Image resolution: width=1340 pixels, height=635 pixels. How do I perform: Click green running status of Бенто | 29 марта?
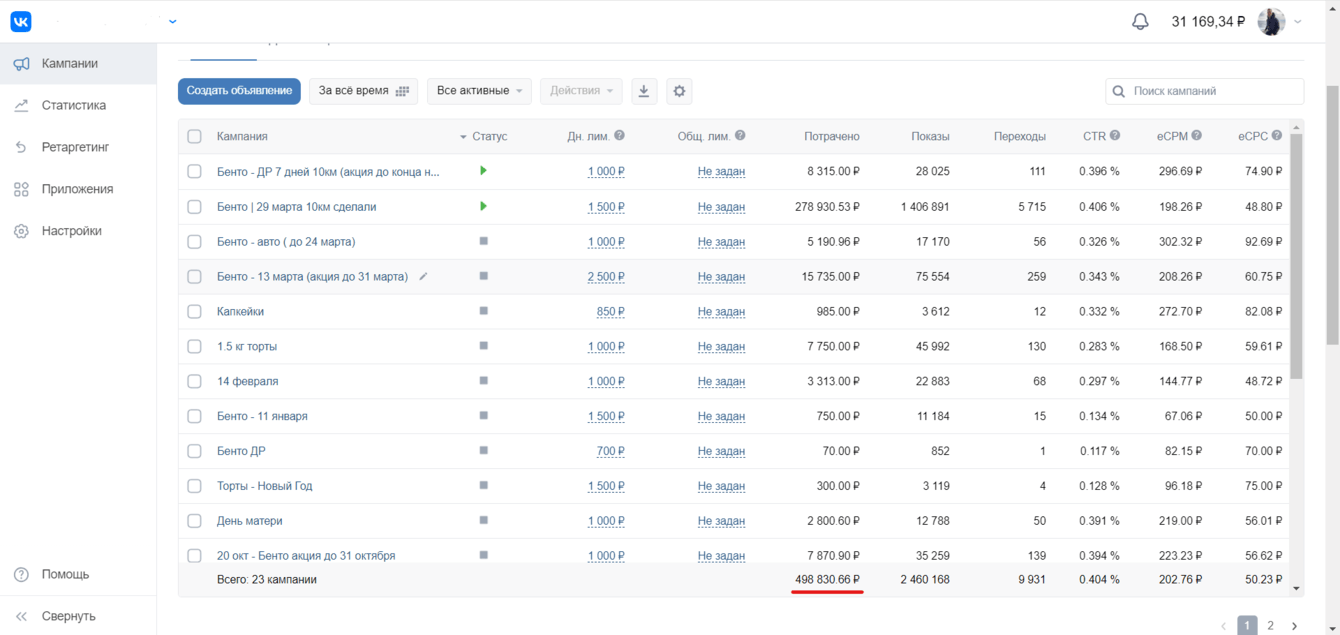point(483,206)
